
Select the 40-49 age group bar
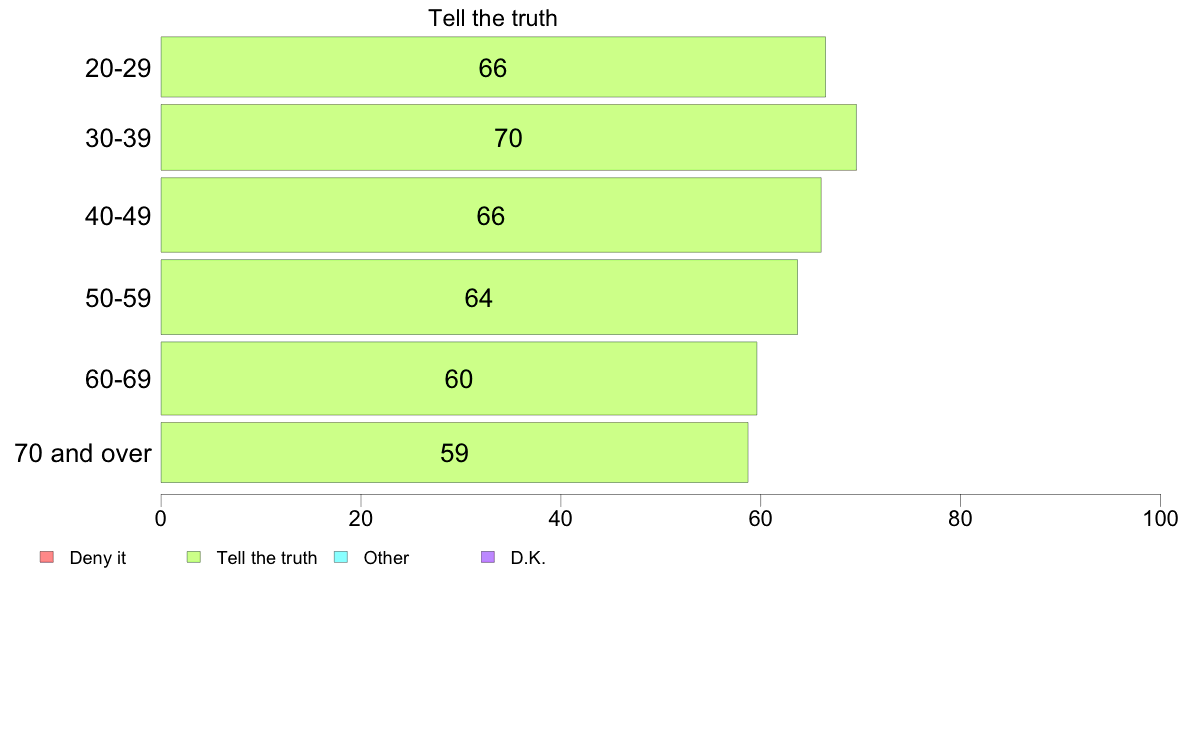point(491,215)
